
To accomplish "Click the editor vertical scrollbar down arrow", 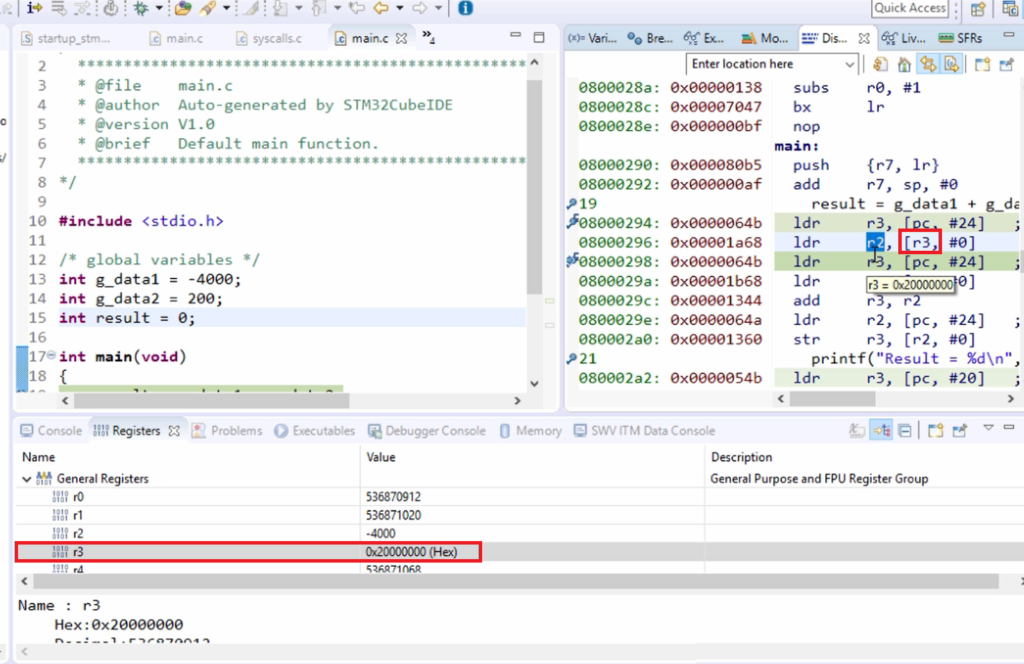I will (535, 384).
